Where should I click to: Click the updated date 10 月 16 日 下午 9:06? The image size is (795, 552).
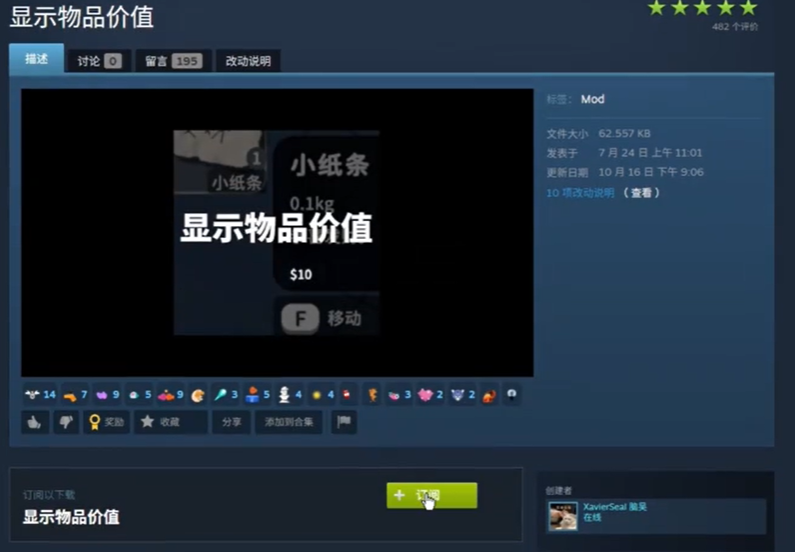651,172
